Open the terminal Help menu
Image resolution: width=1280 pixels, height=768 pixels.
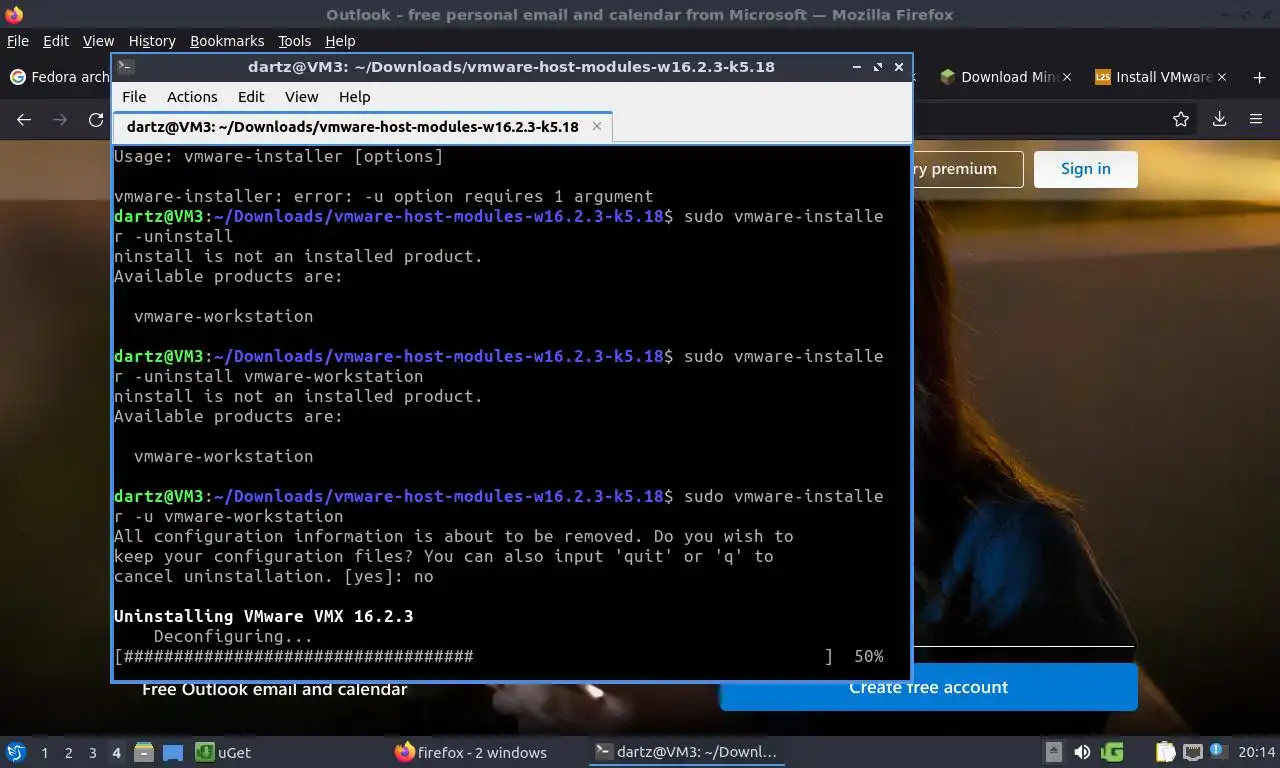click(354, 97)
